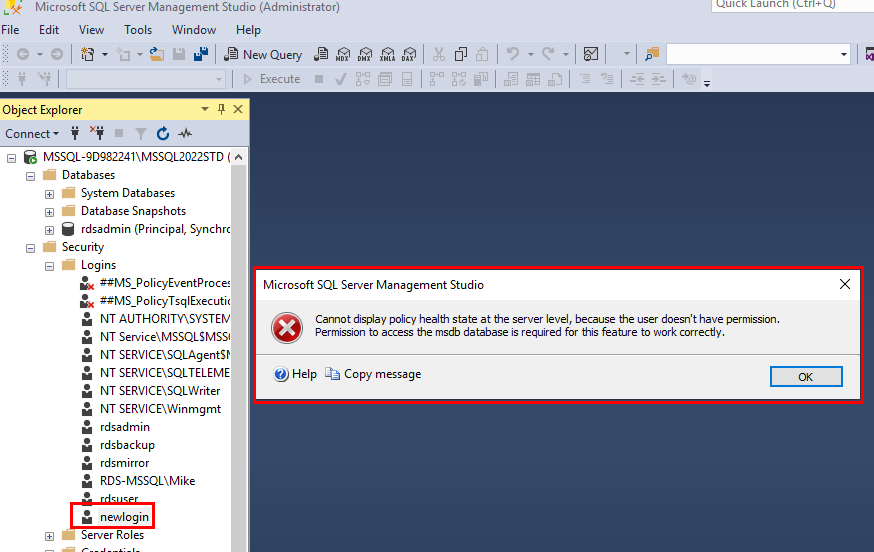The width and height of the screenshot is (874, 552).
Task: Click the Quick Launch search field
Action: pyautogui.click(x=792, y=4)
